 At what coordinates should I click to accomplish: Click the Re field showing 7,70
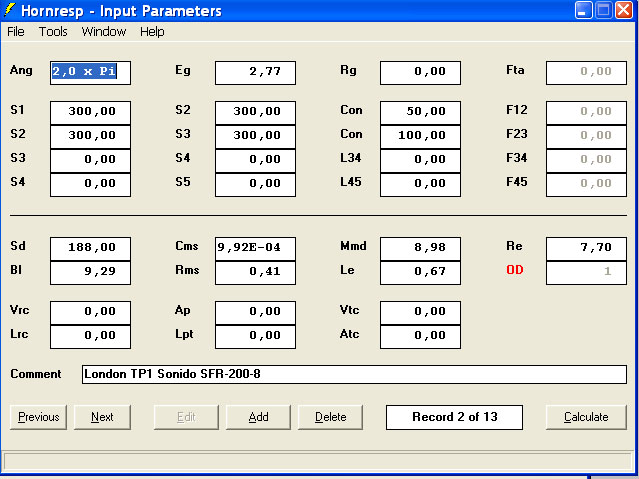[586, 247]
